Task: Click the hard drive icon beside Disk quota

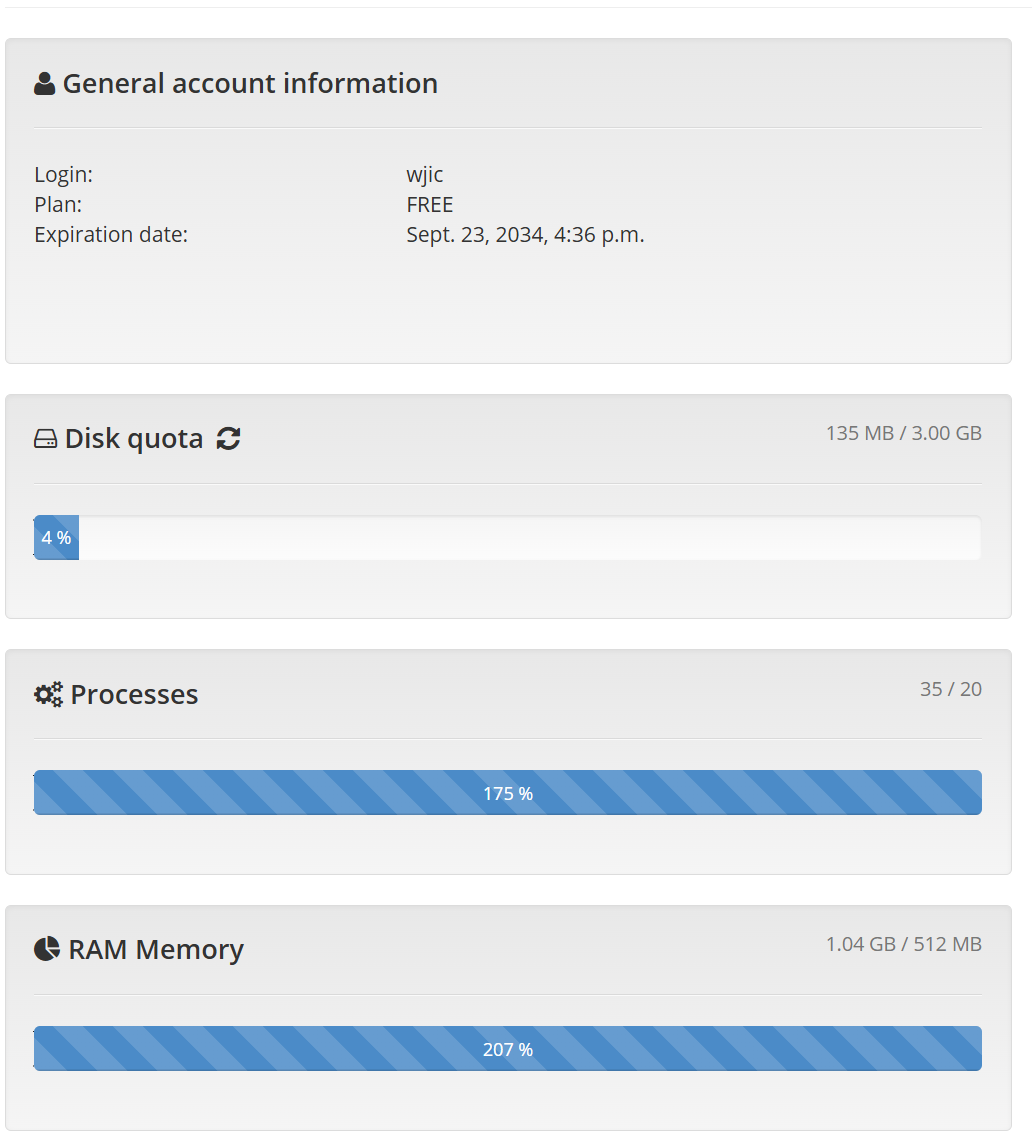Action: 45,438
